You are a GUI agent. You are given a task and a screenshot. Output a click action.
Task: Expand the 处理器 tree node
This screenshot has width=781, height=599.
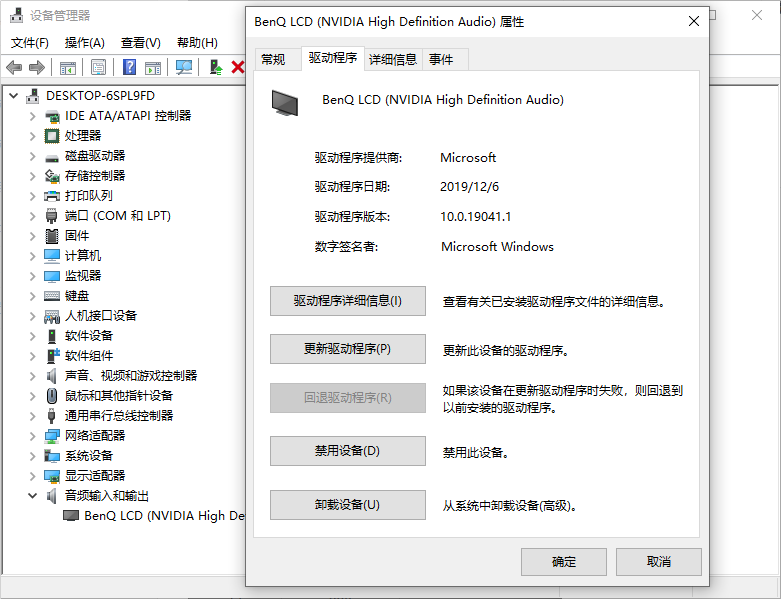coord(32,136)
